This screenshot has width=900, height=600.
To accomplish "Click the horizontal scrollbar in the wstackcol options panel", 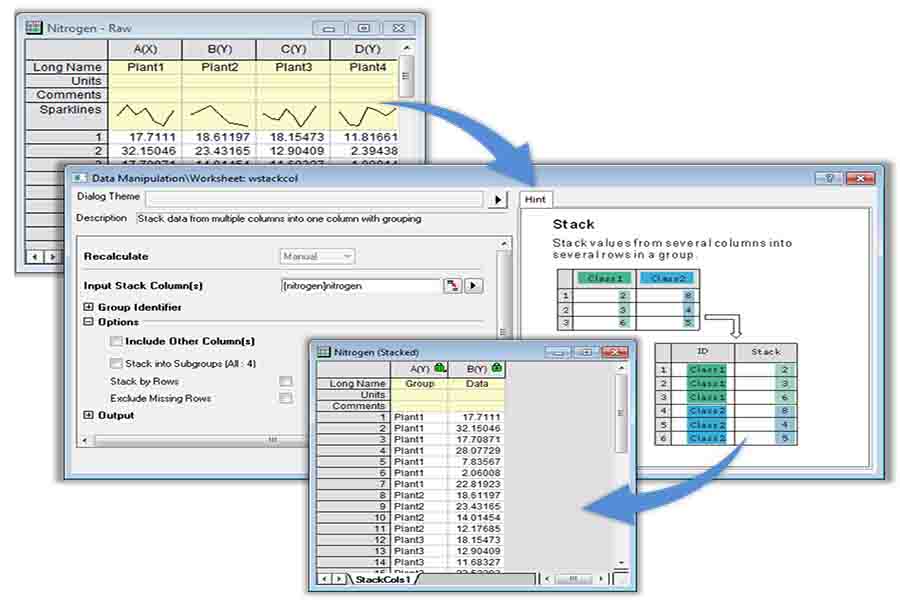I will tap(273, 440).
